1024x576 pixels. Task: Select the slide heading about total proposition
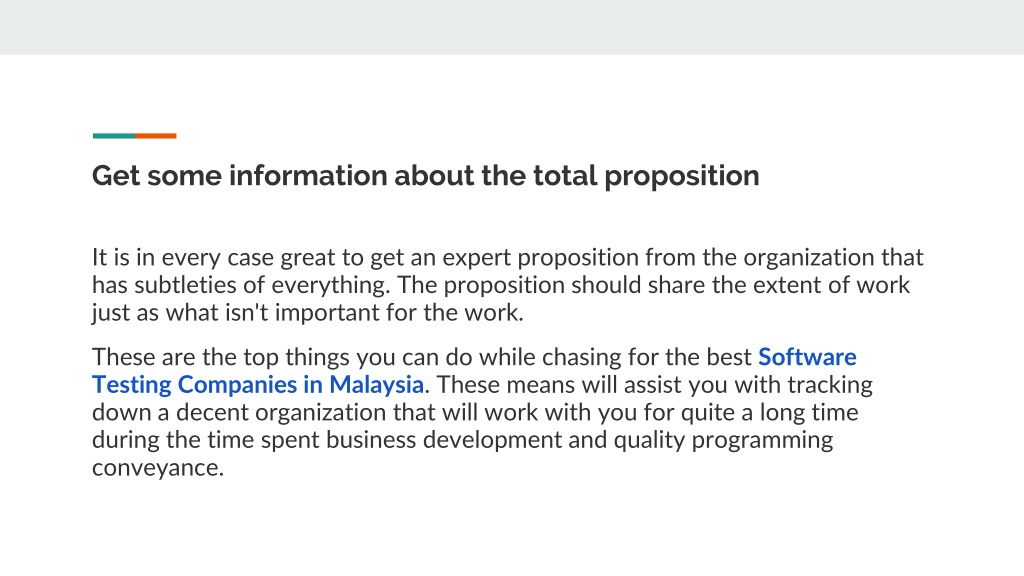(425, 176)
